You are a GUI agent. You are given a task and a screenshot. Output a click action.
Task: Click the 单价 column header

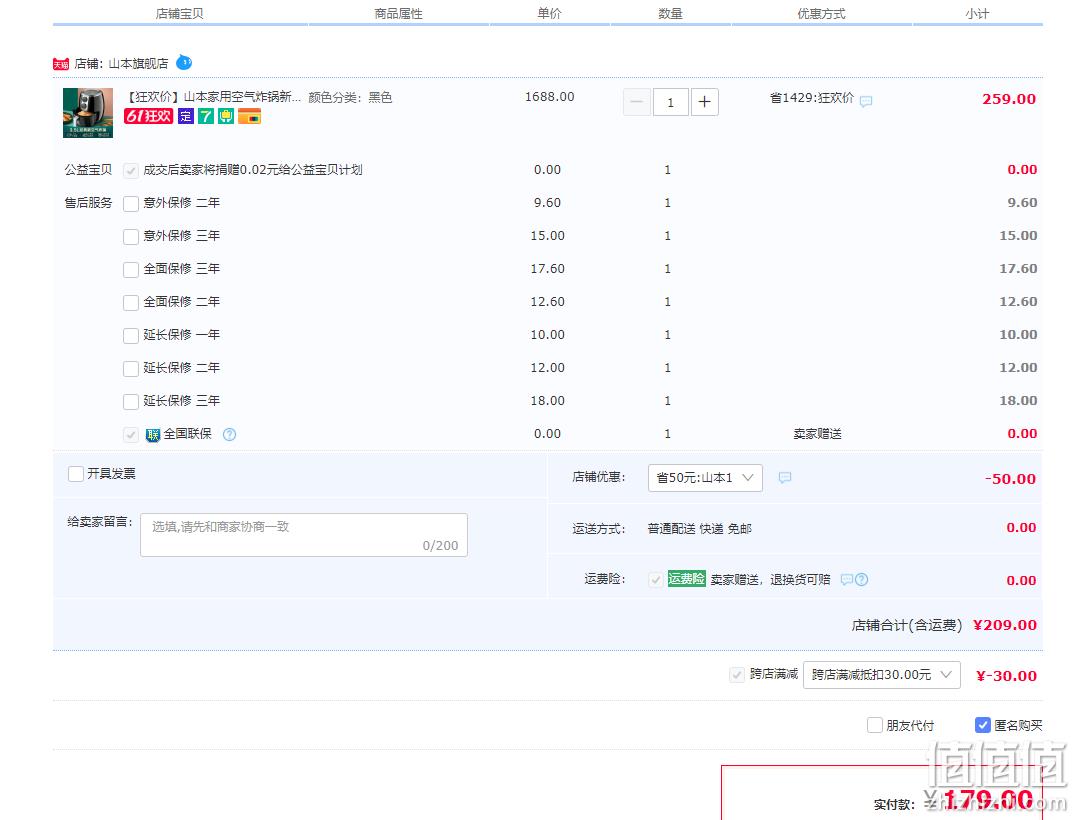coord(549,14)
